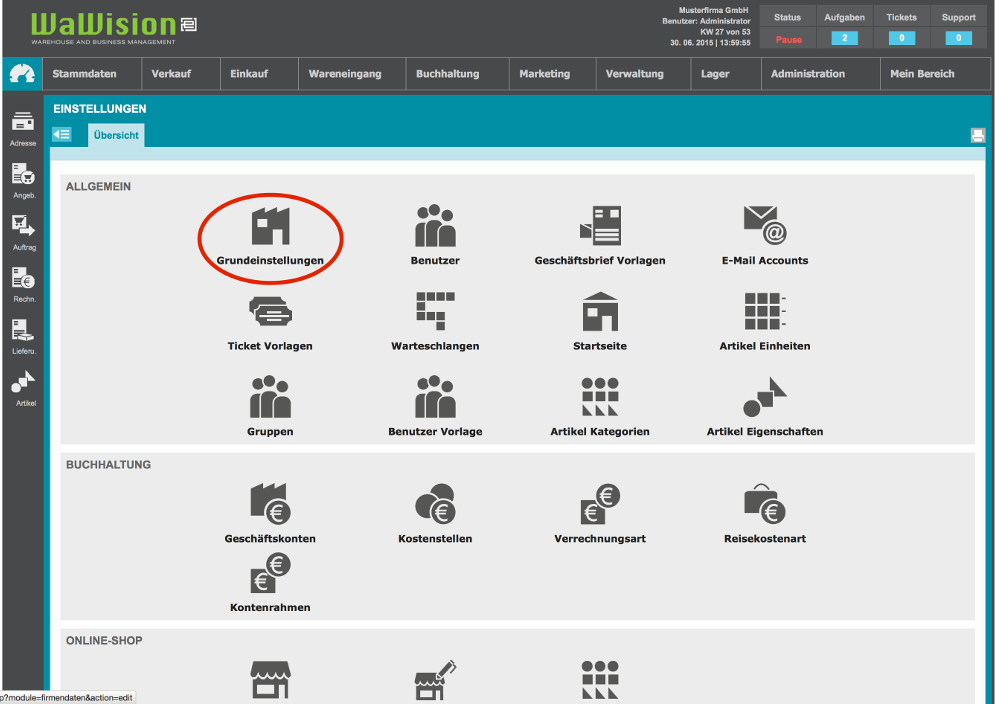Open Ticket Vorlagen icon
This screenshot has height=704, width=995.
tap(269, 313)
